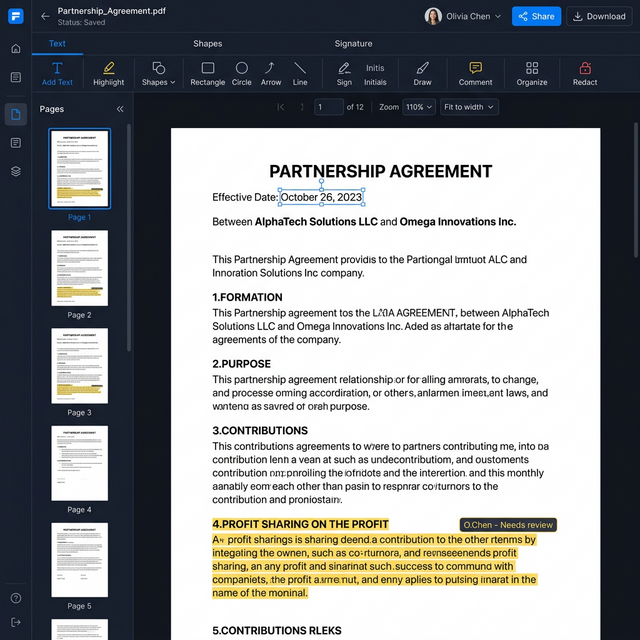Click the selected October 26, 2023 text box
The width and height of the screenshot is (640, 640).
point(321,197)
